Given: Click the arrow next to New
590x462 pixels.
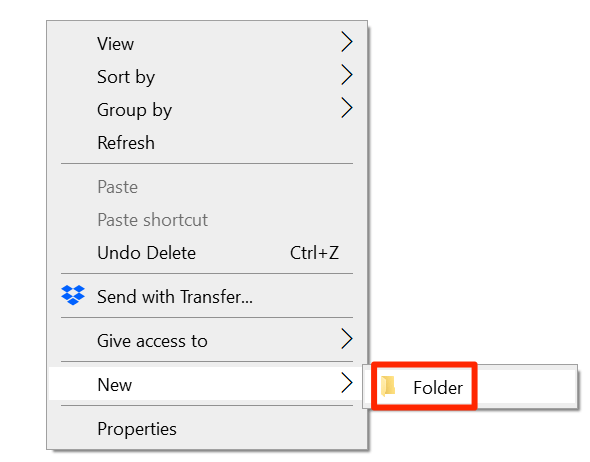Looking at the screenshot, I should click(347, 383).
